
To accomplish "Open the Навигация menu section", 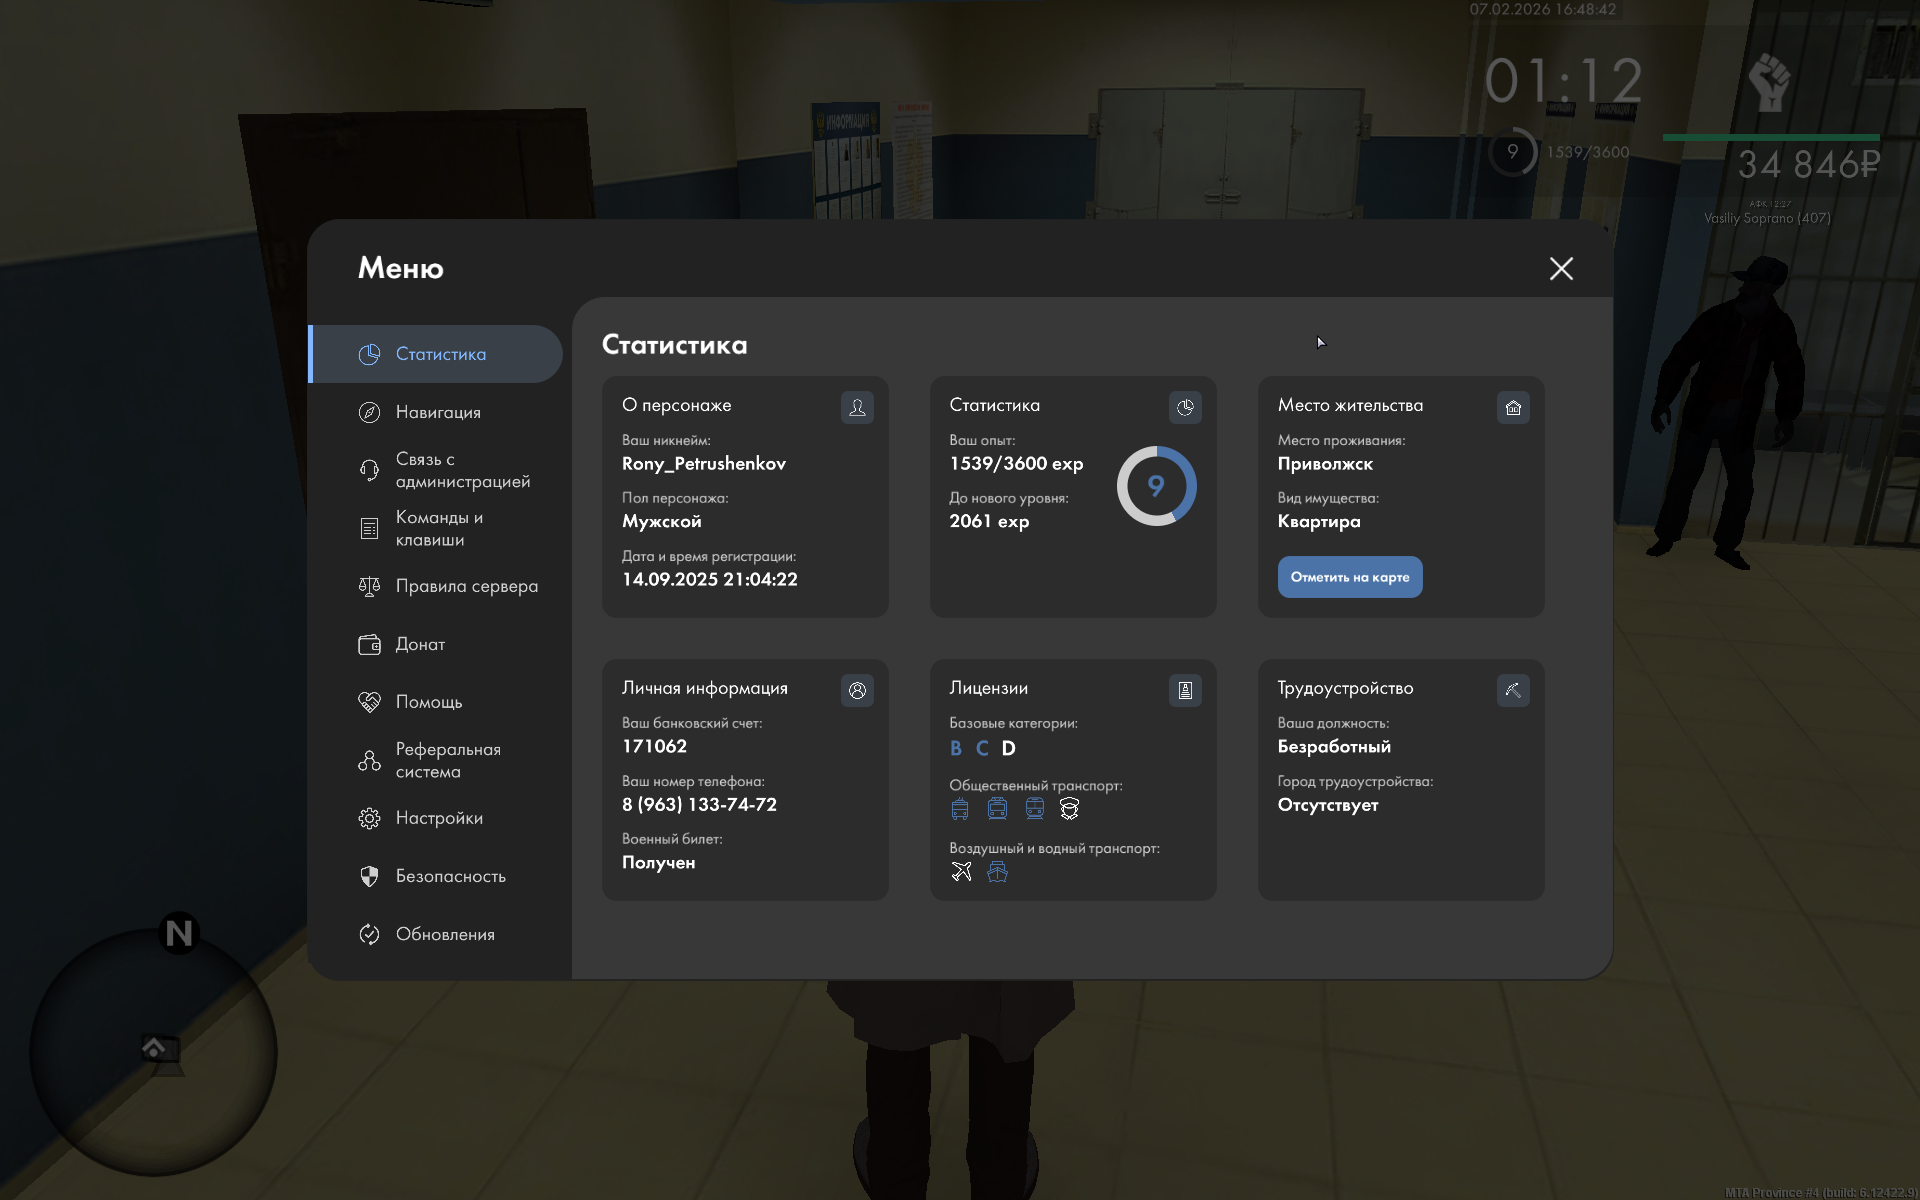I will tap(438, 412).
